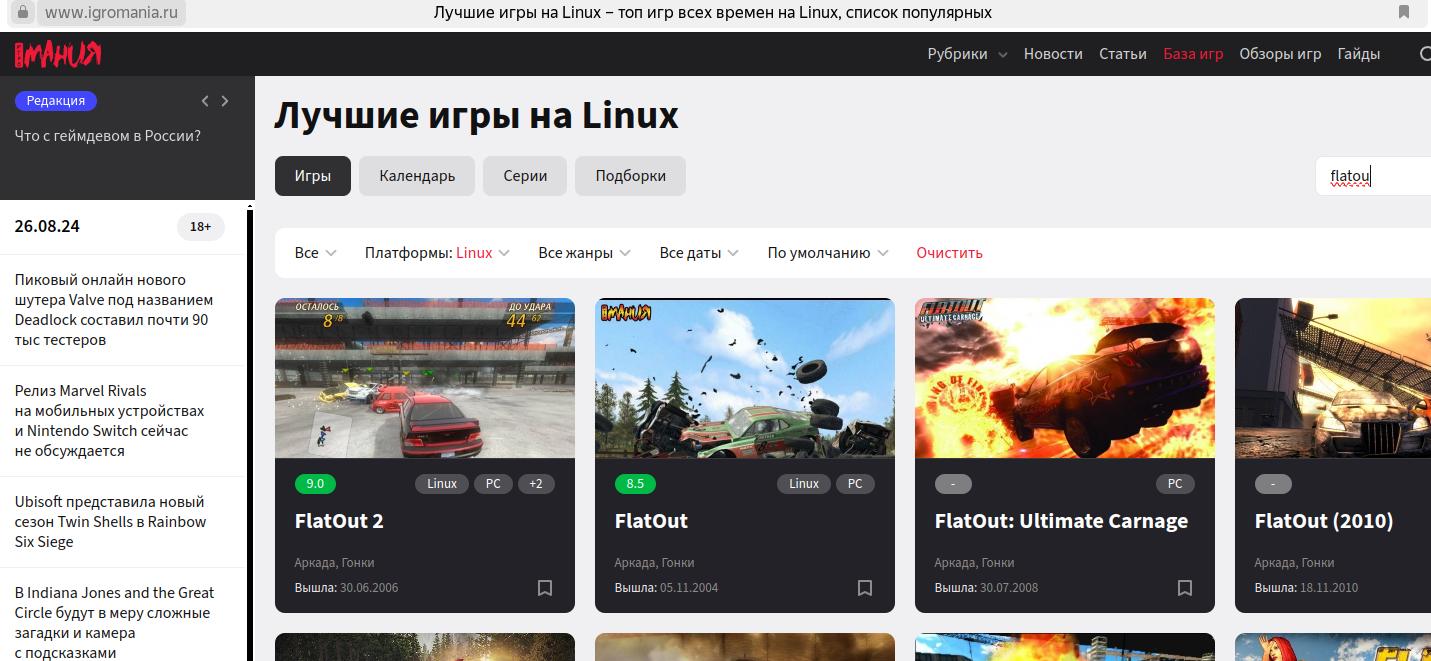
Task: Click the PC platform tag on FlatOut 2
Action: [x=493, y=484]
